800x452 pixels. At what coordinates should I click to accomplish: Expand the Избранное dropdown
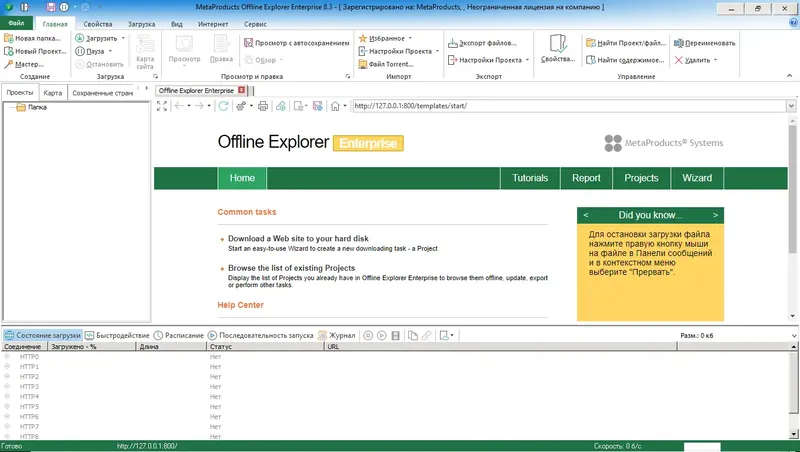coord(410,38)
